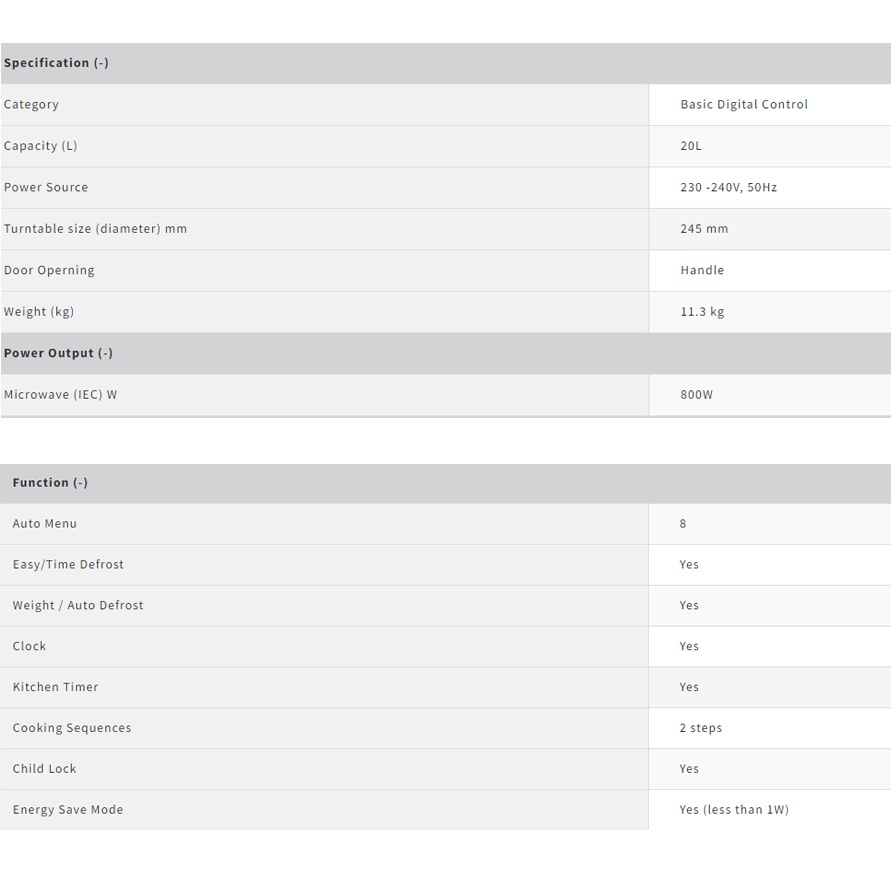Select the Yes (less than 1W) value

click(734, 810)
